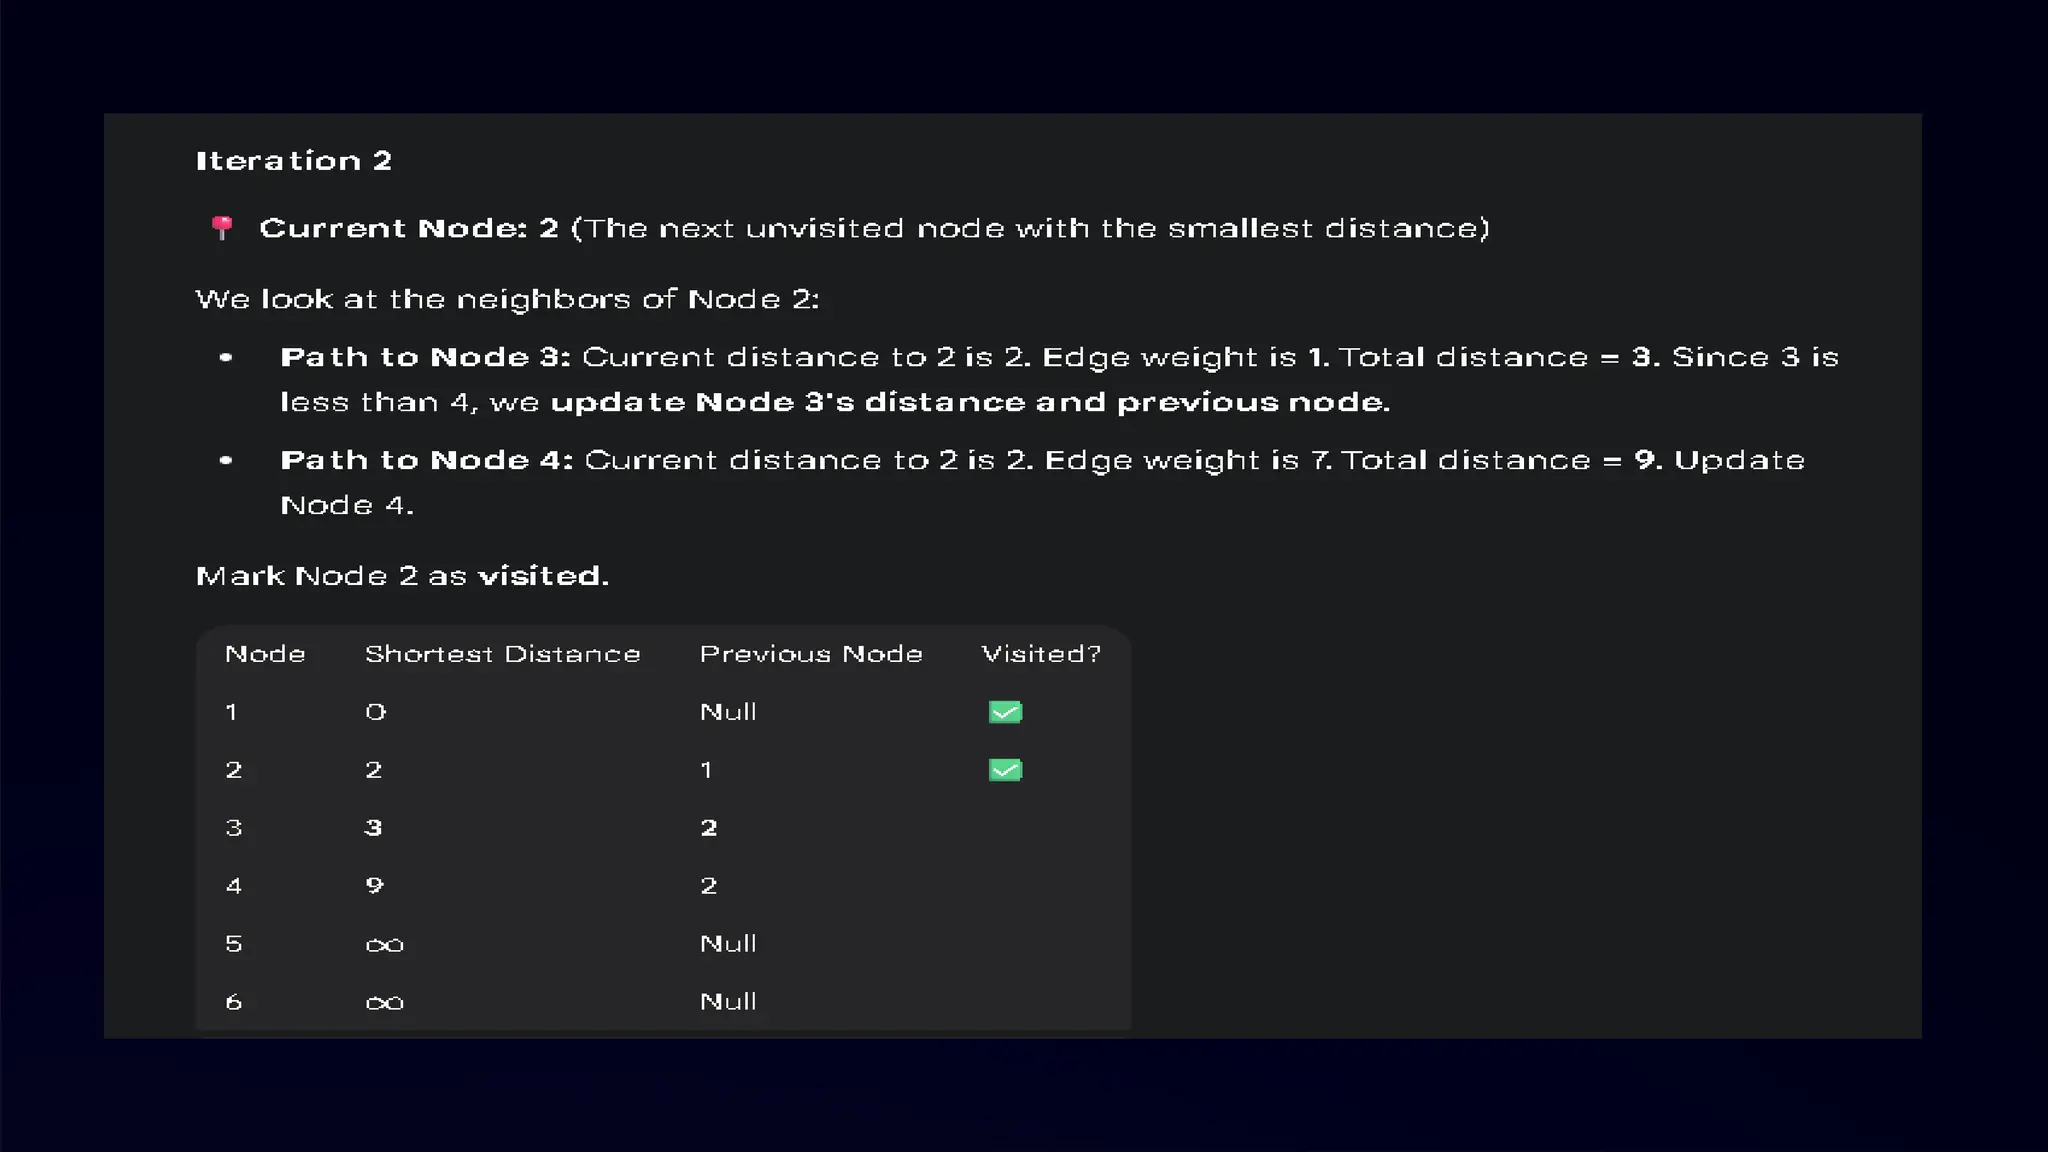This screenshot has height=1152, width=2048.
Task: Click the red pushpin icon
Action: click(222, 228)
